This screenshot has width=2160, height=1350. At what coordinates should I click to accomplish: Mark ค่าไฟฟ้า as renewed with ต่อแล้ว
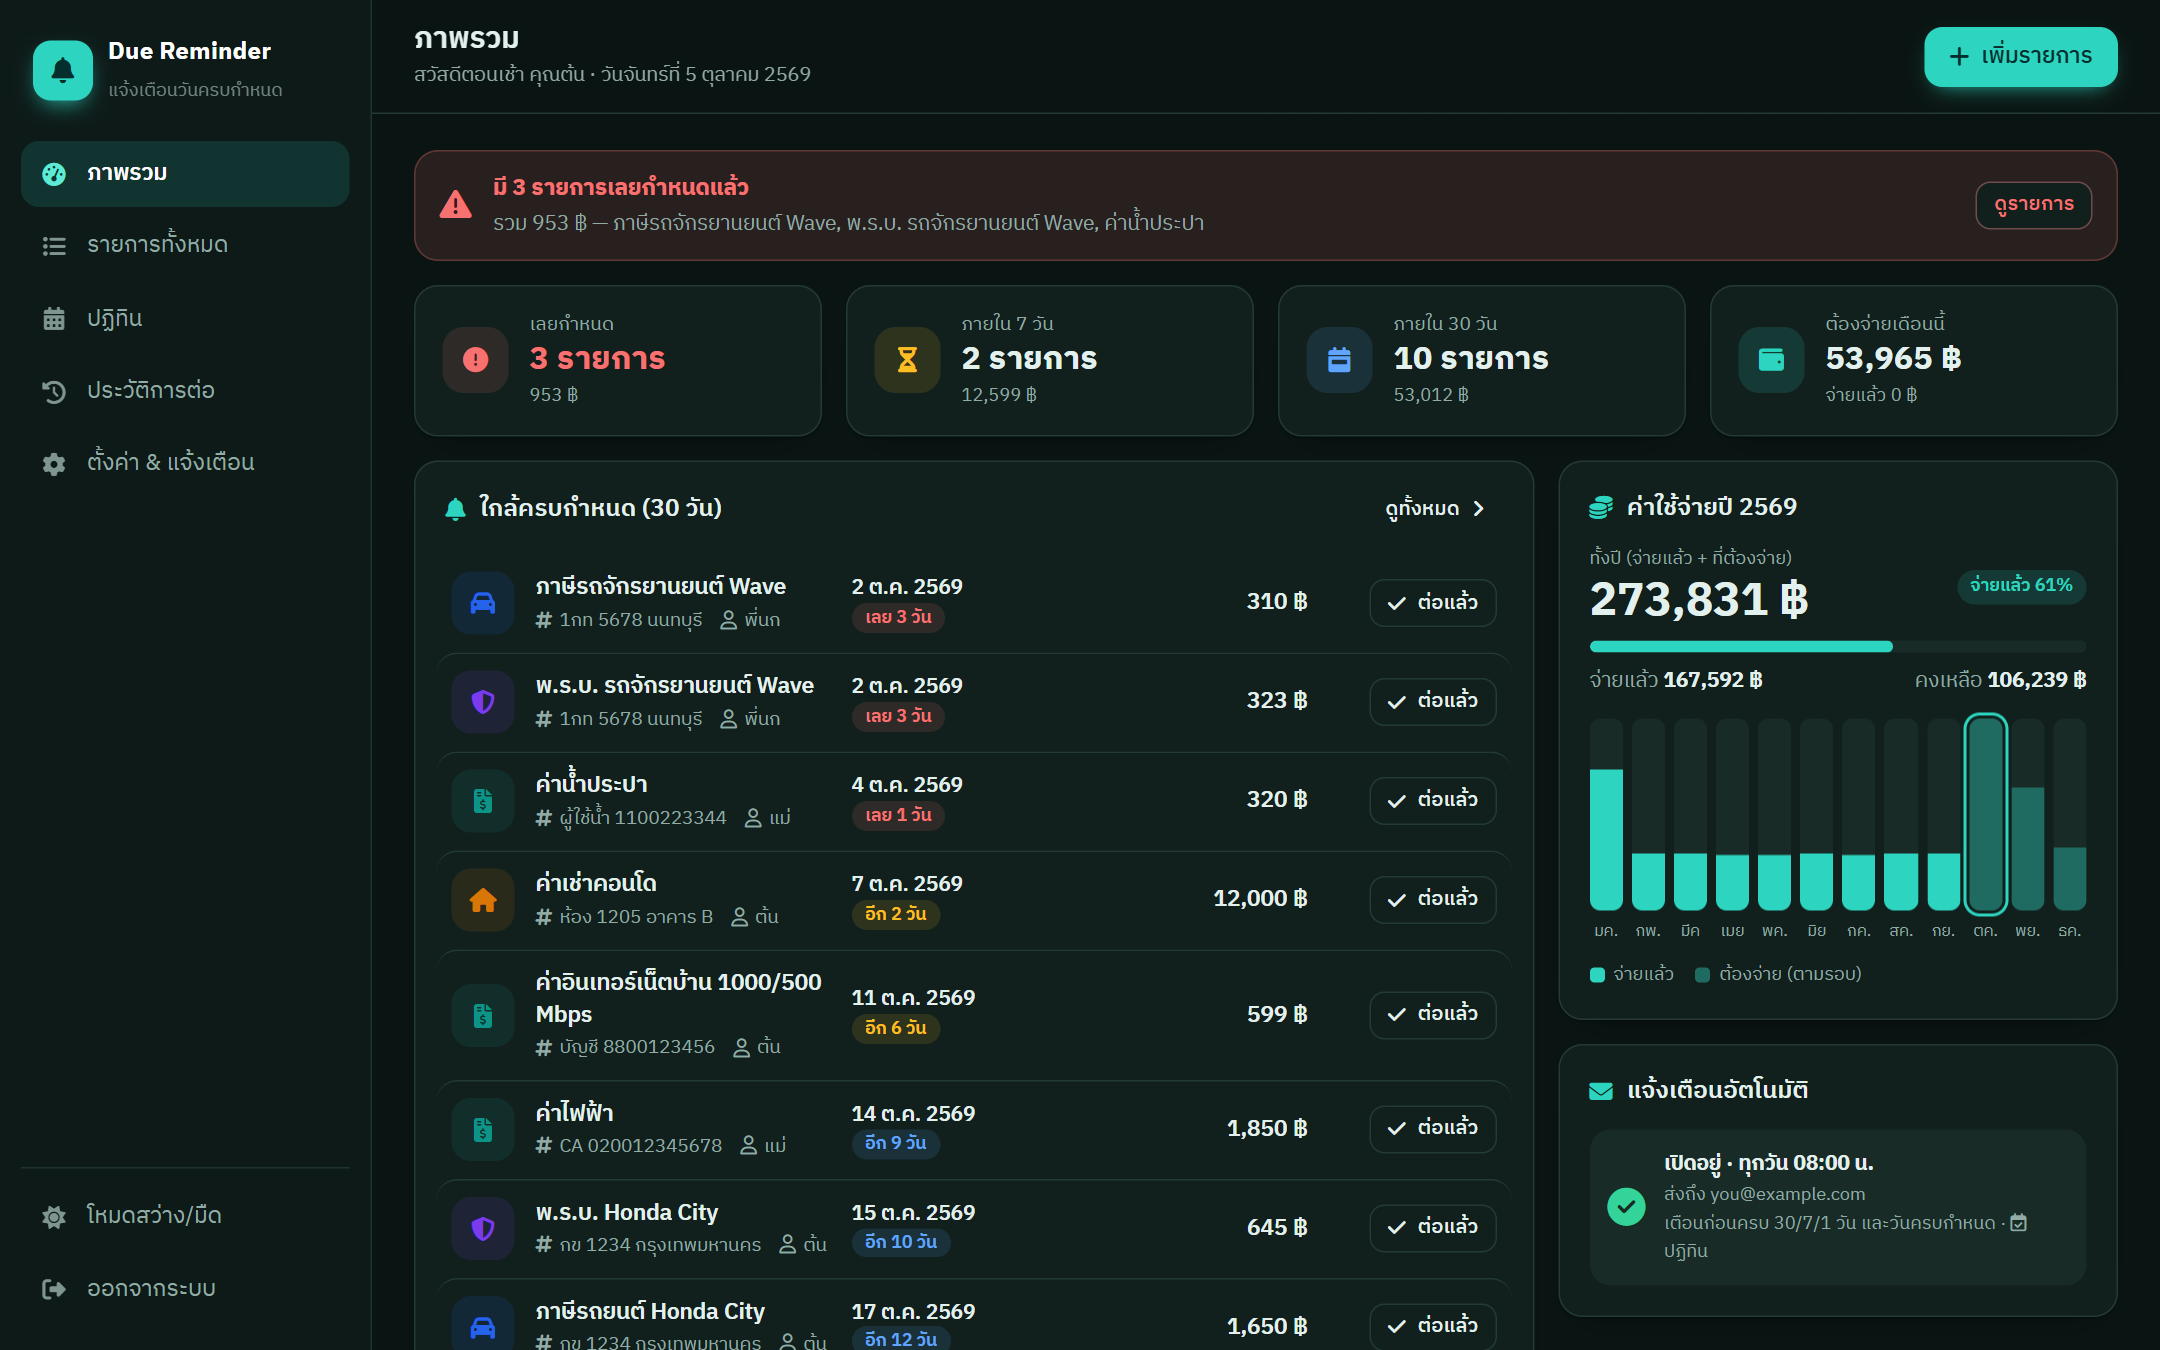[x=1433, y=1129]
